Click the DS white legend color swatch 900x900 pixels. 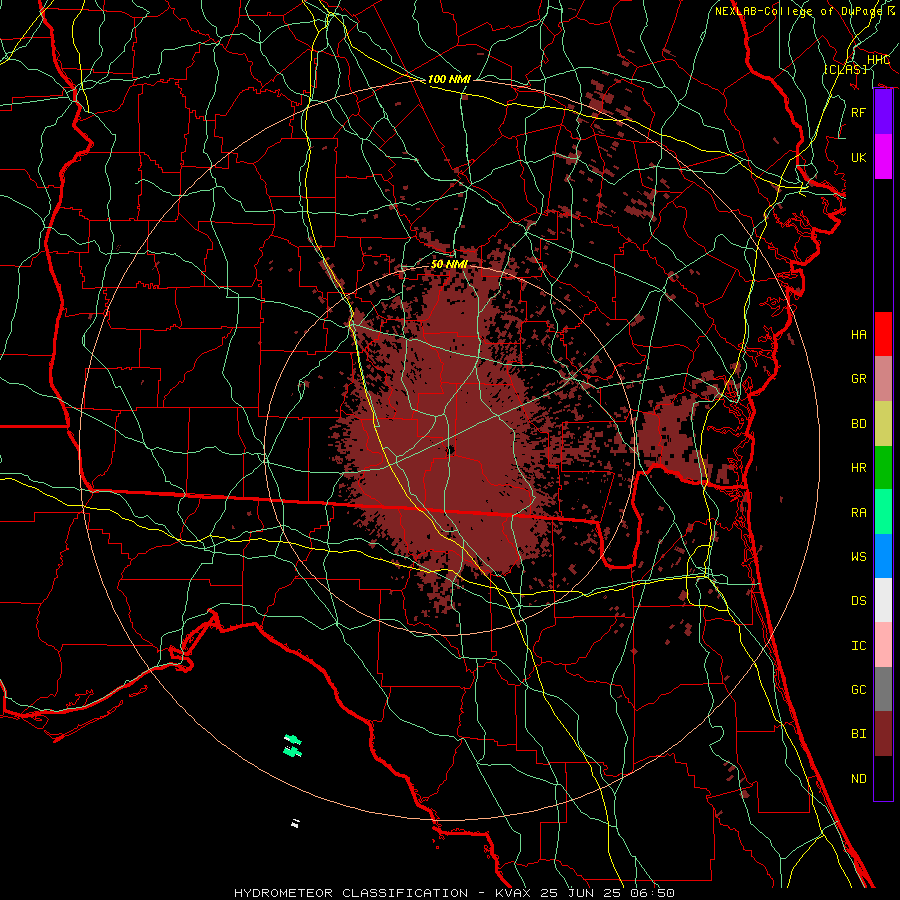pyautogui.click(x=883, y=600)
